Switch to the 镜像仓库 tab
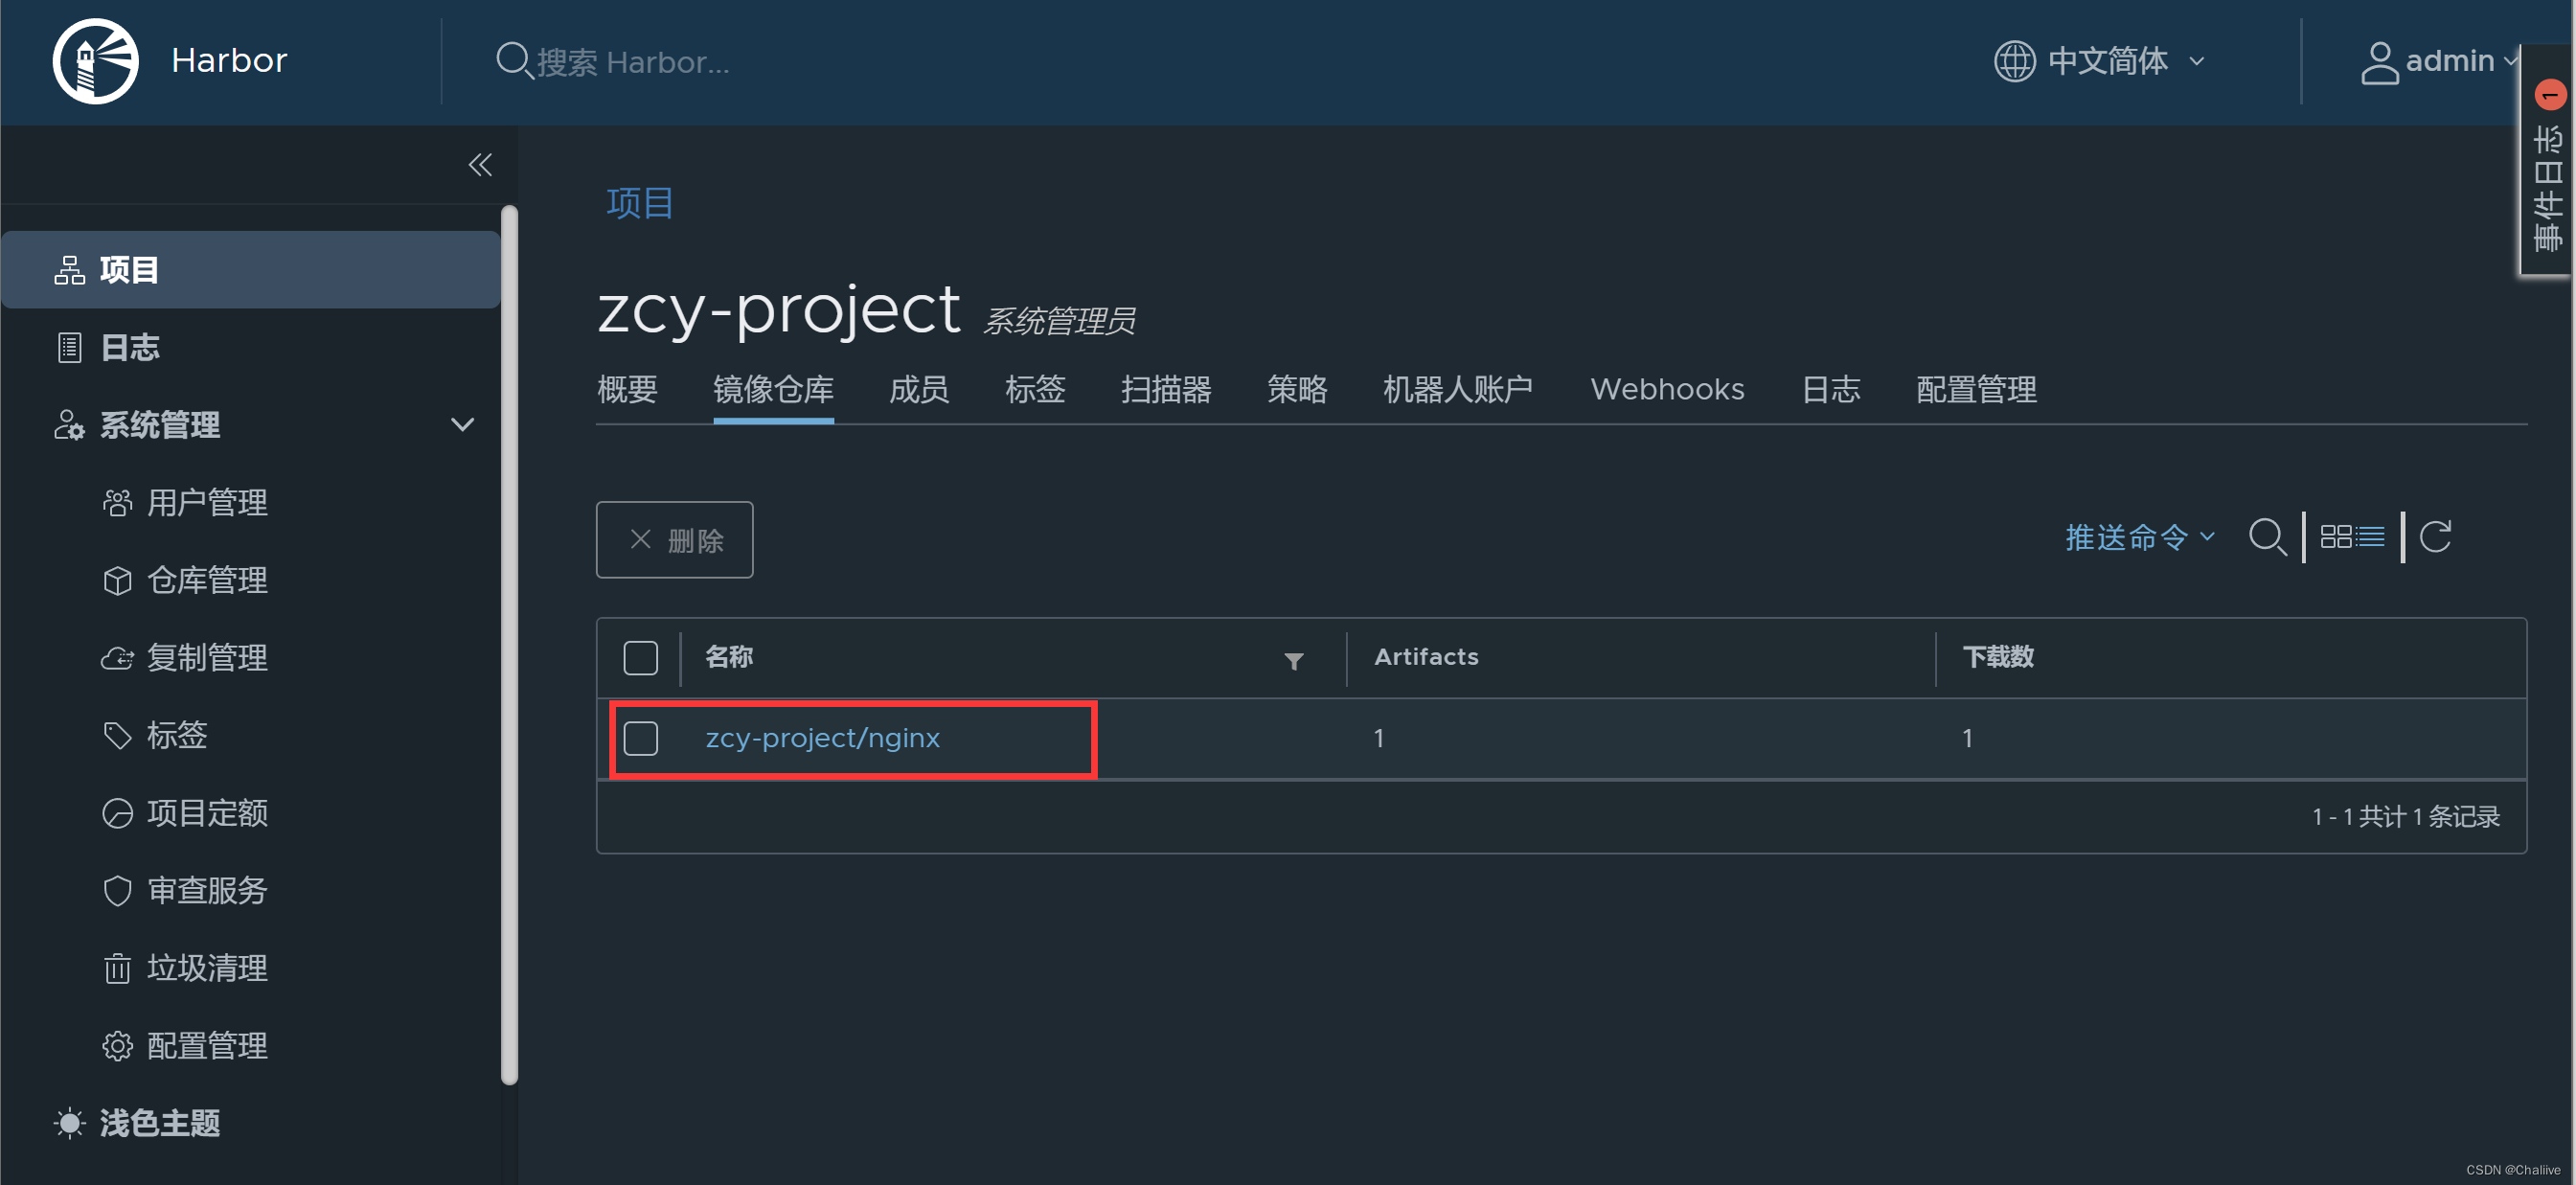Screen dimensions: 2576x1185 (x=773, y=389)
